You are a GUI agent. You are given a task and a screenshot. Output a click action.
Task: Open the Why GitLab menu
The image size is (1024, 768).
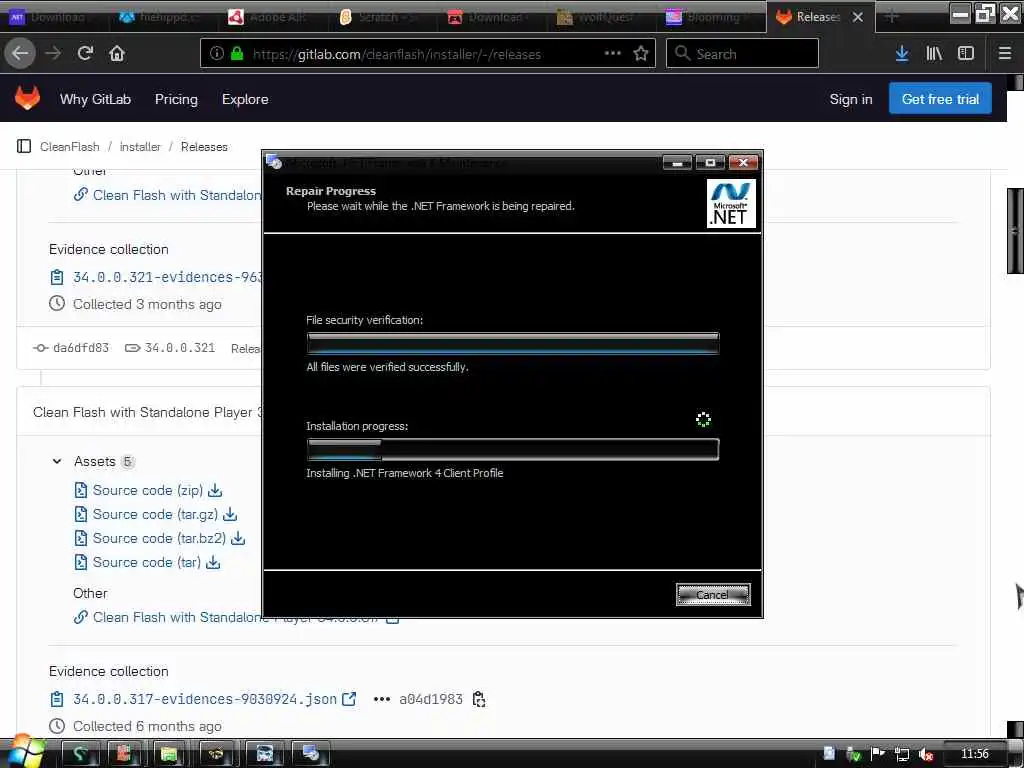coord(95,99)
